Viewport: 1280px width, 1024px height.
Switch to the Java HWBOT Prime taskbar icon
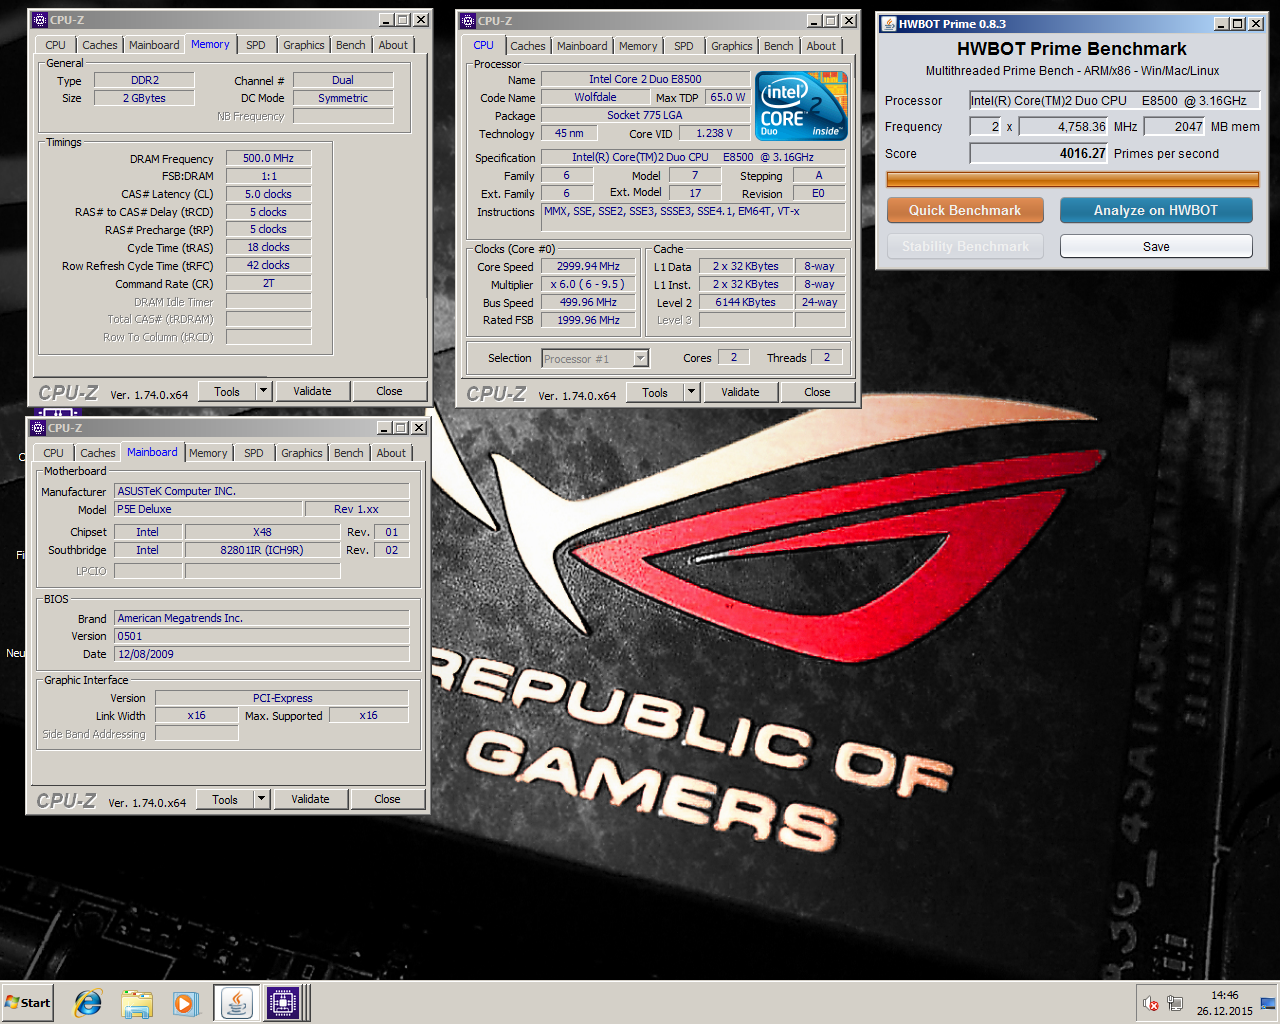click(x=236, y=1003)
